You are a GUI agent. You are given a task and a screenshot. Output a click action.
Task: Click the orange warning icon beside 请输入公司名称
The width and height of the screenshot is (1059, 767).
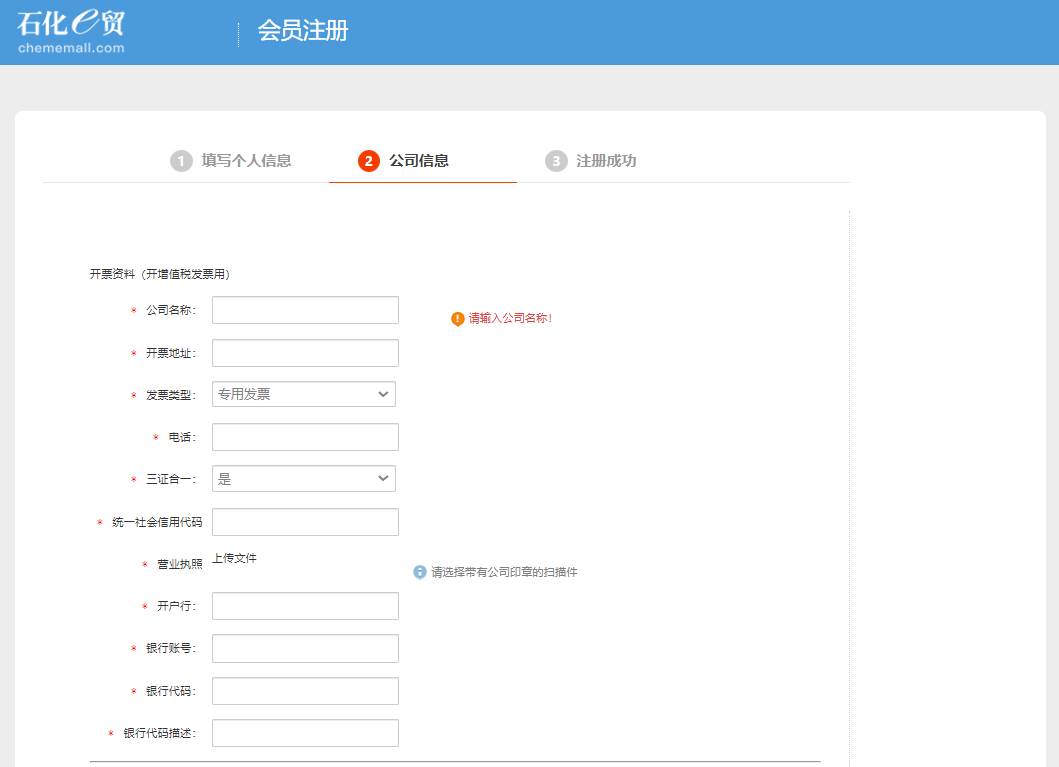[458, 319]
